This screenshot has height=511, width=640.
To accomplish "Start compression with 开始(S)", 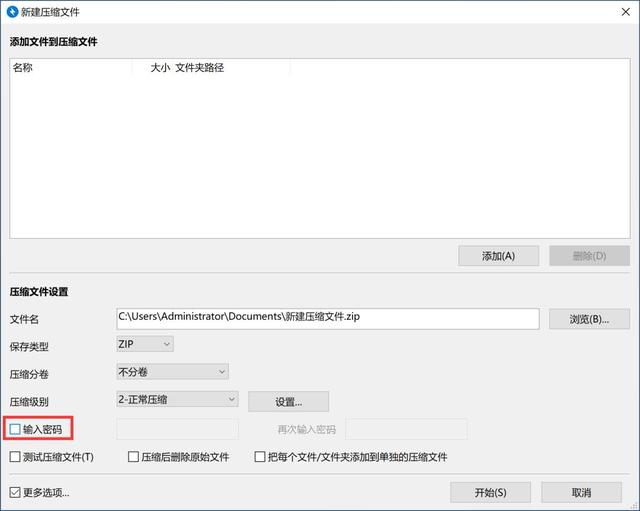I will click(490, 492).
